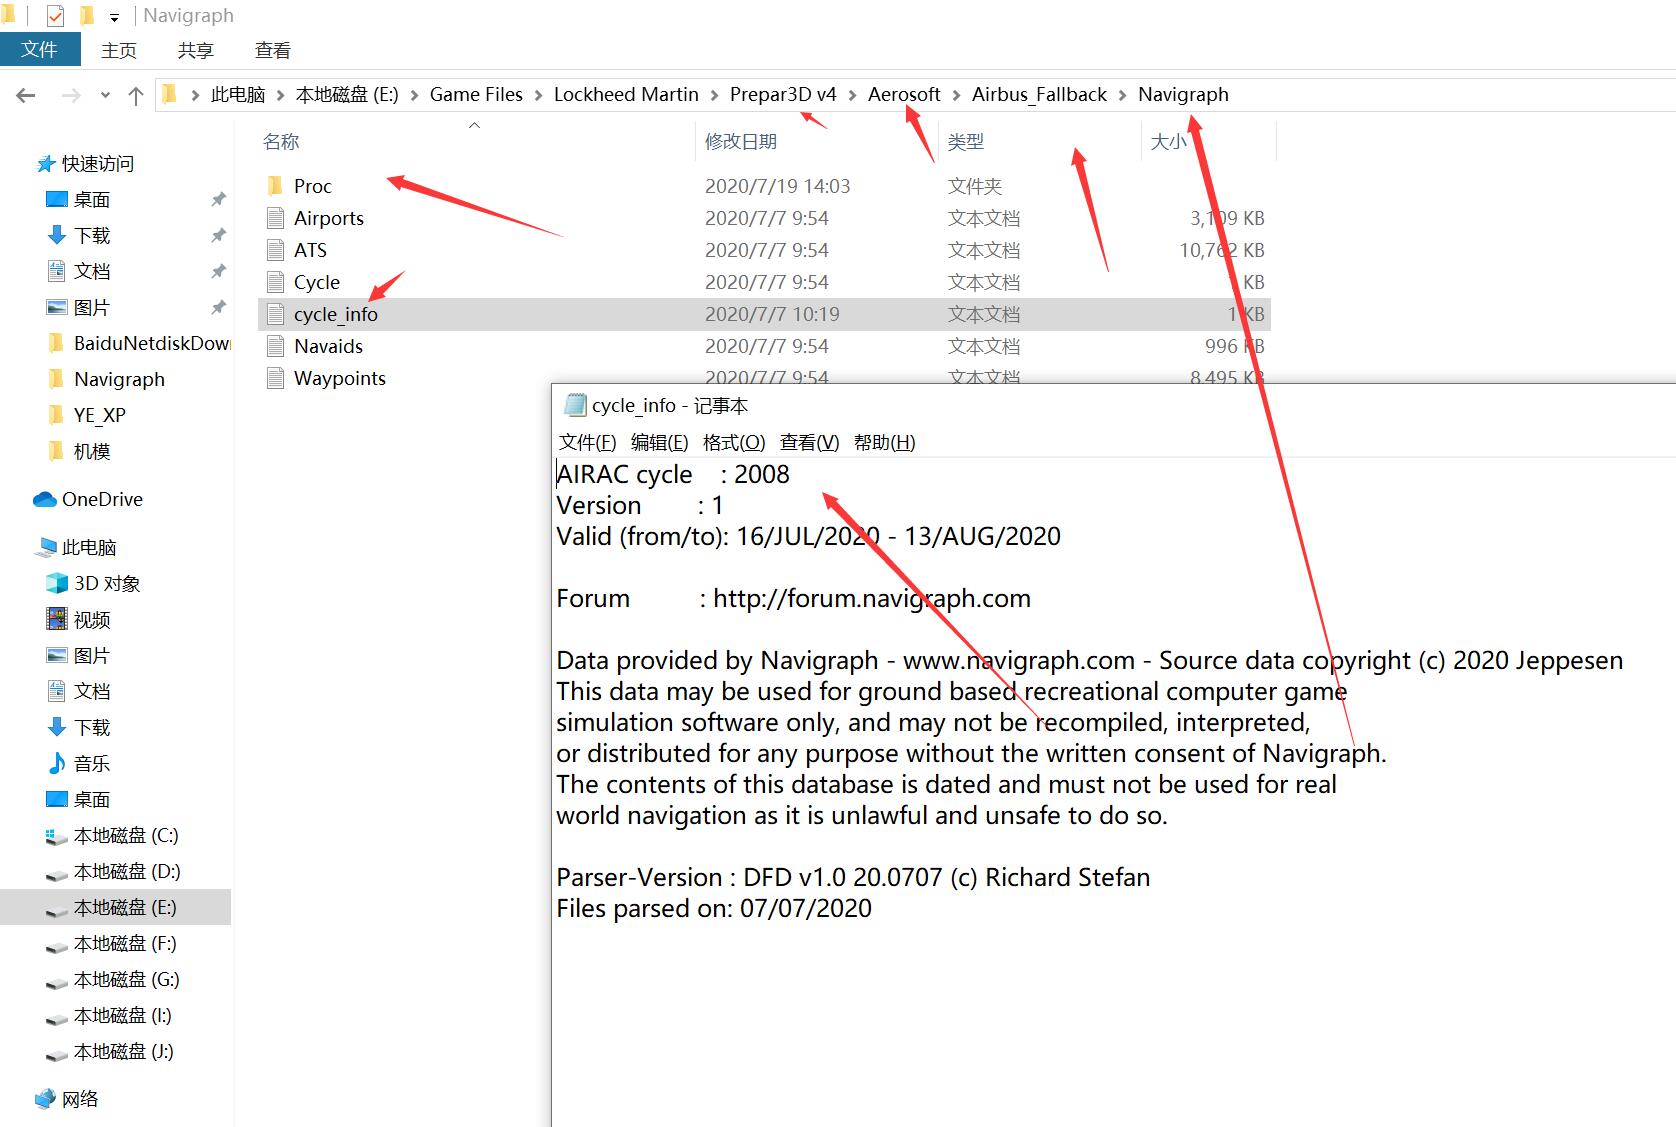Open the recent locations dropdown arrow
The image size is (1676, 1127).
point(105,95)
